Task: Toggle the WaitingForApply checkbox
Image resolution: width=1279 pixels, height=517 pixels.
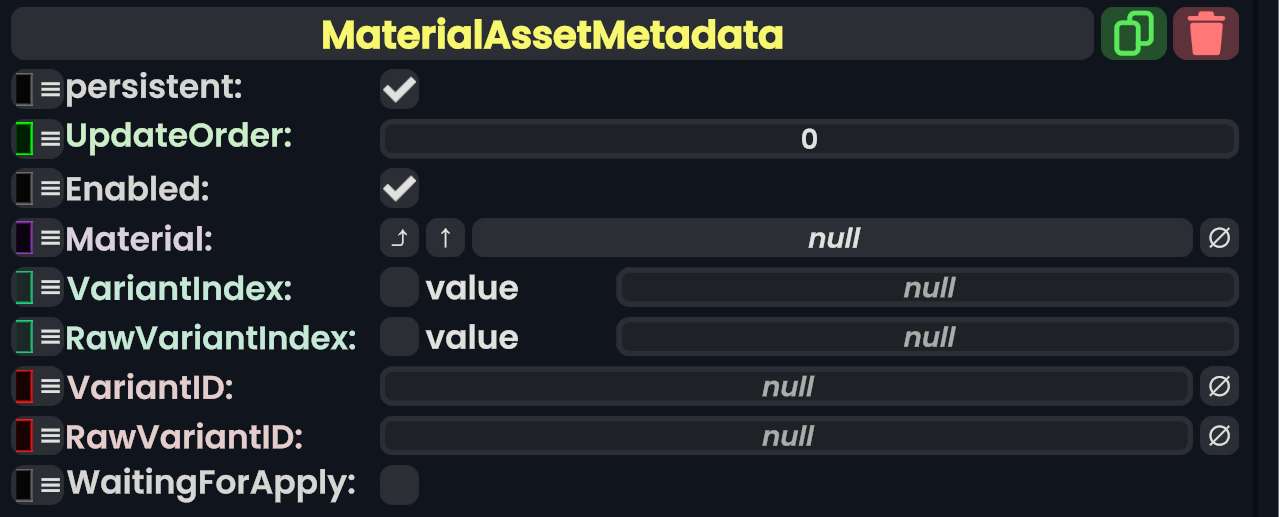Action: pos(399,485)
